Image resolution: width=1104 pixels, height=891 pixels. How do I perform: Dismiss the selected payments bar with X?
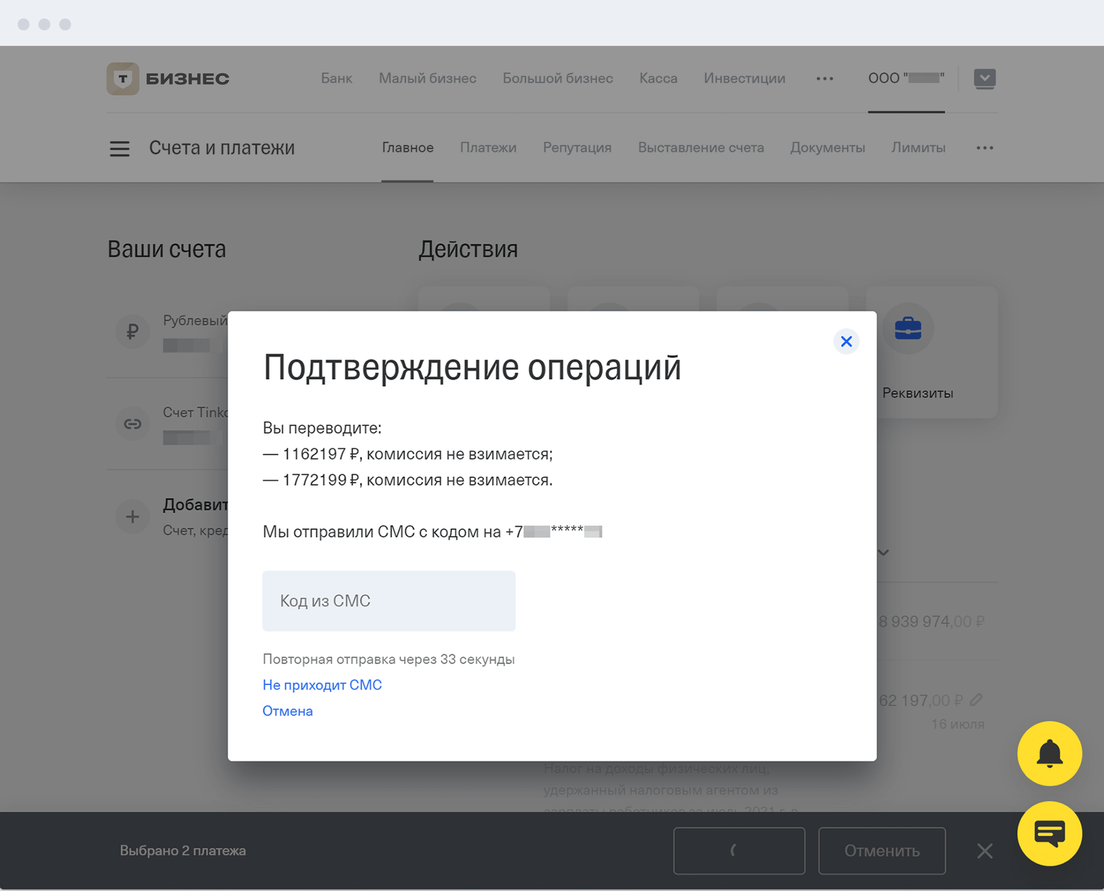click(984, 851)
